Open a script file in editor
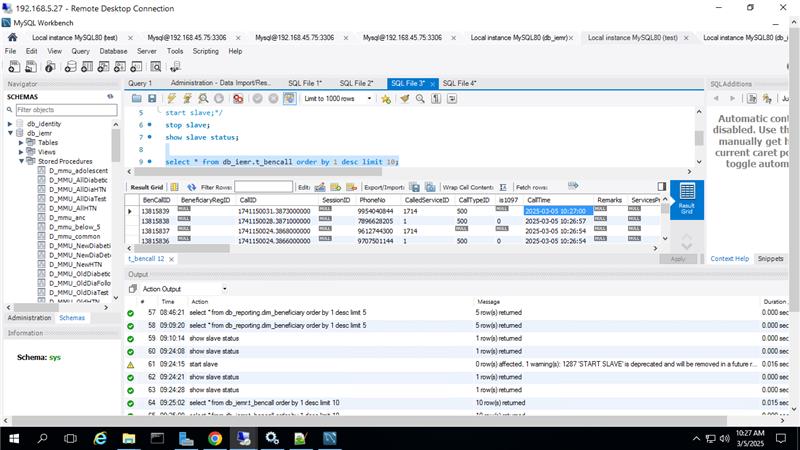 click(x=137, y=98)
